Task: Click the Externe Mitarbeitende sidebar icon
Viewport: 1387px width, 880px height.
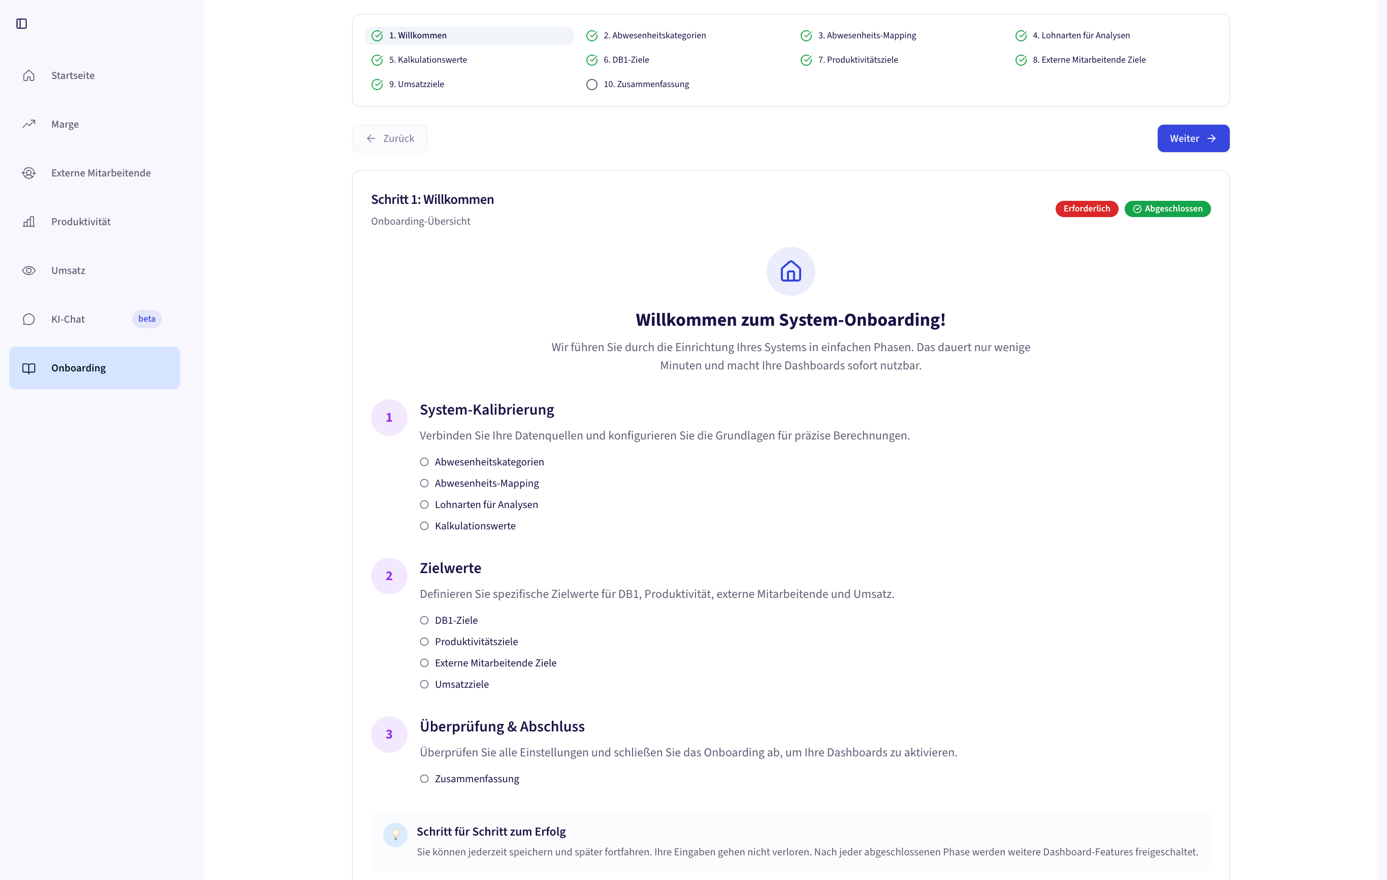Action: pos(29,173)
